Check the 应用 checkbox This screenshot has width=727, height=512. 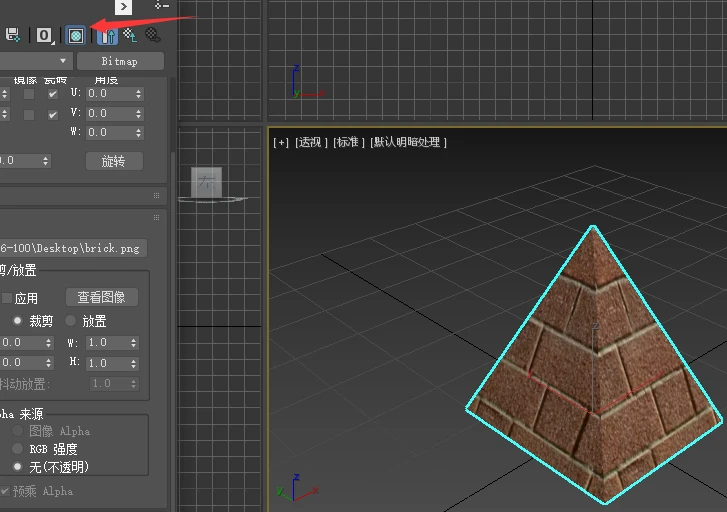click(x=7, y=298)
